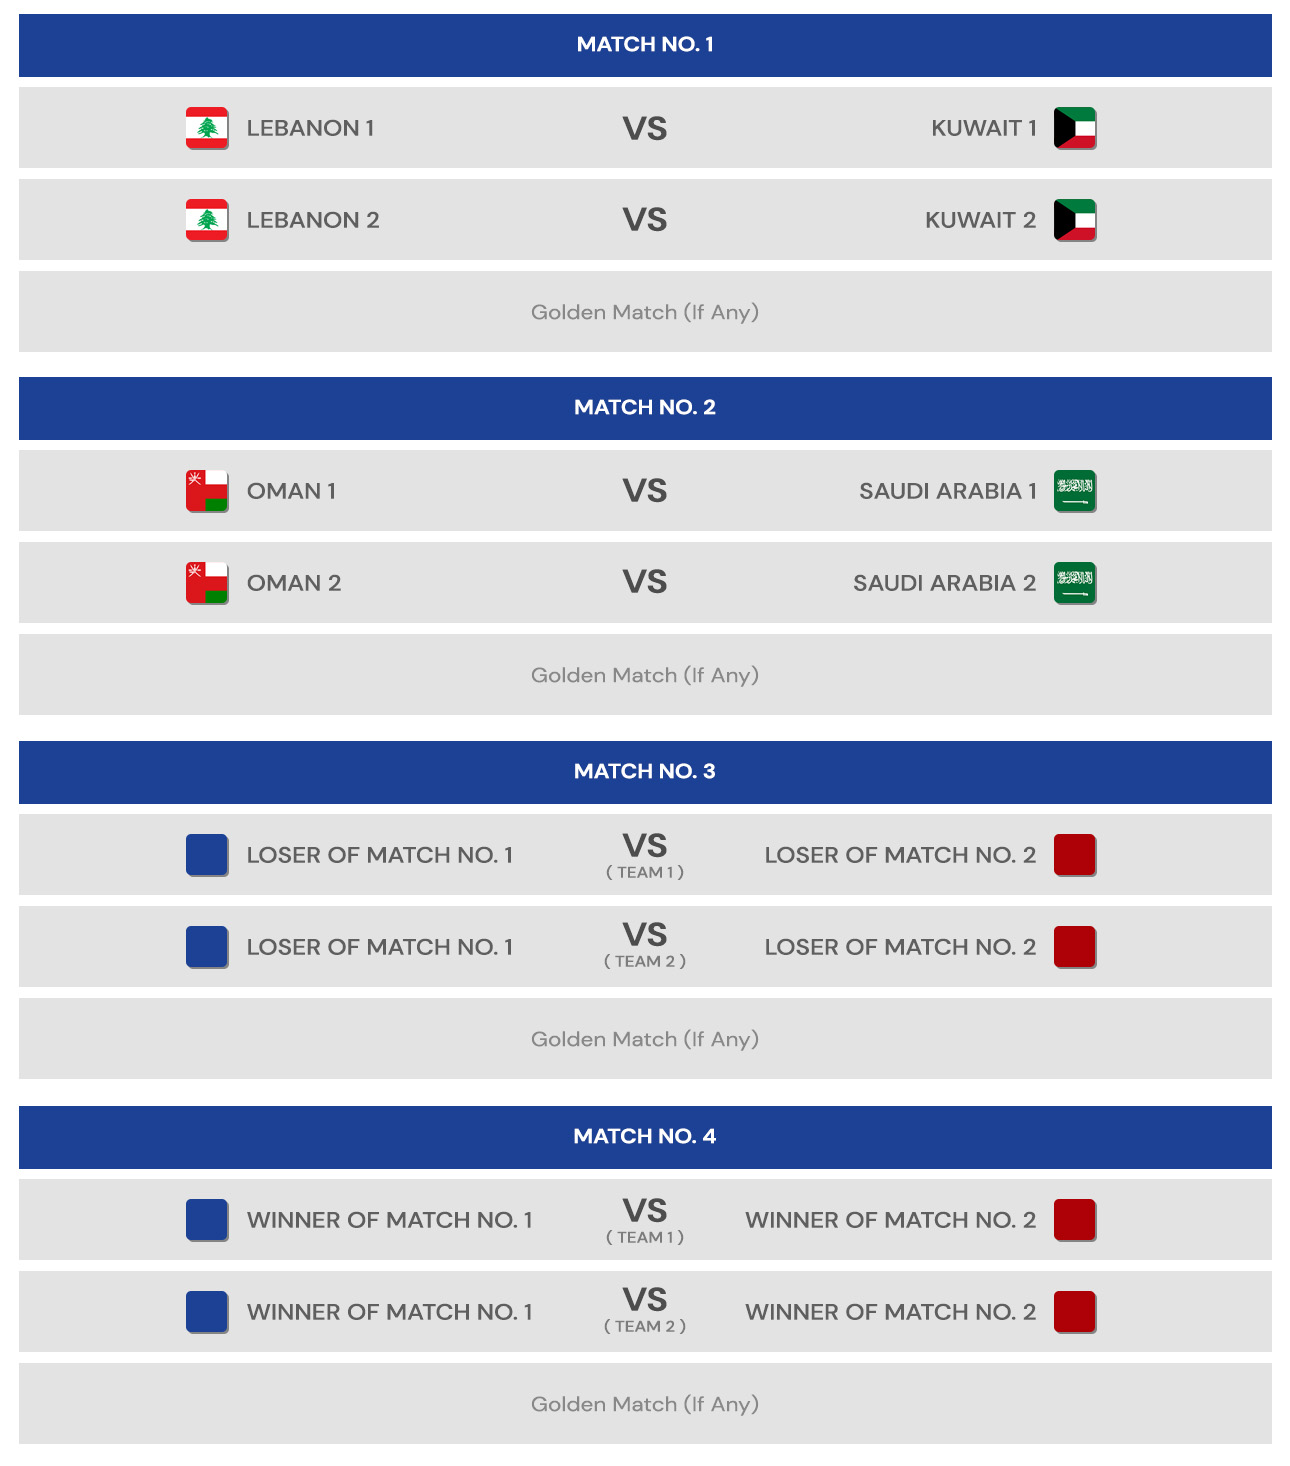This screenshot has height=1466, width=1290.
Task: Select the MATCH NO. 3 header bar
Action: tap(645, 772)
